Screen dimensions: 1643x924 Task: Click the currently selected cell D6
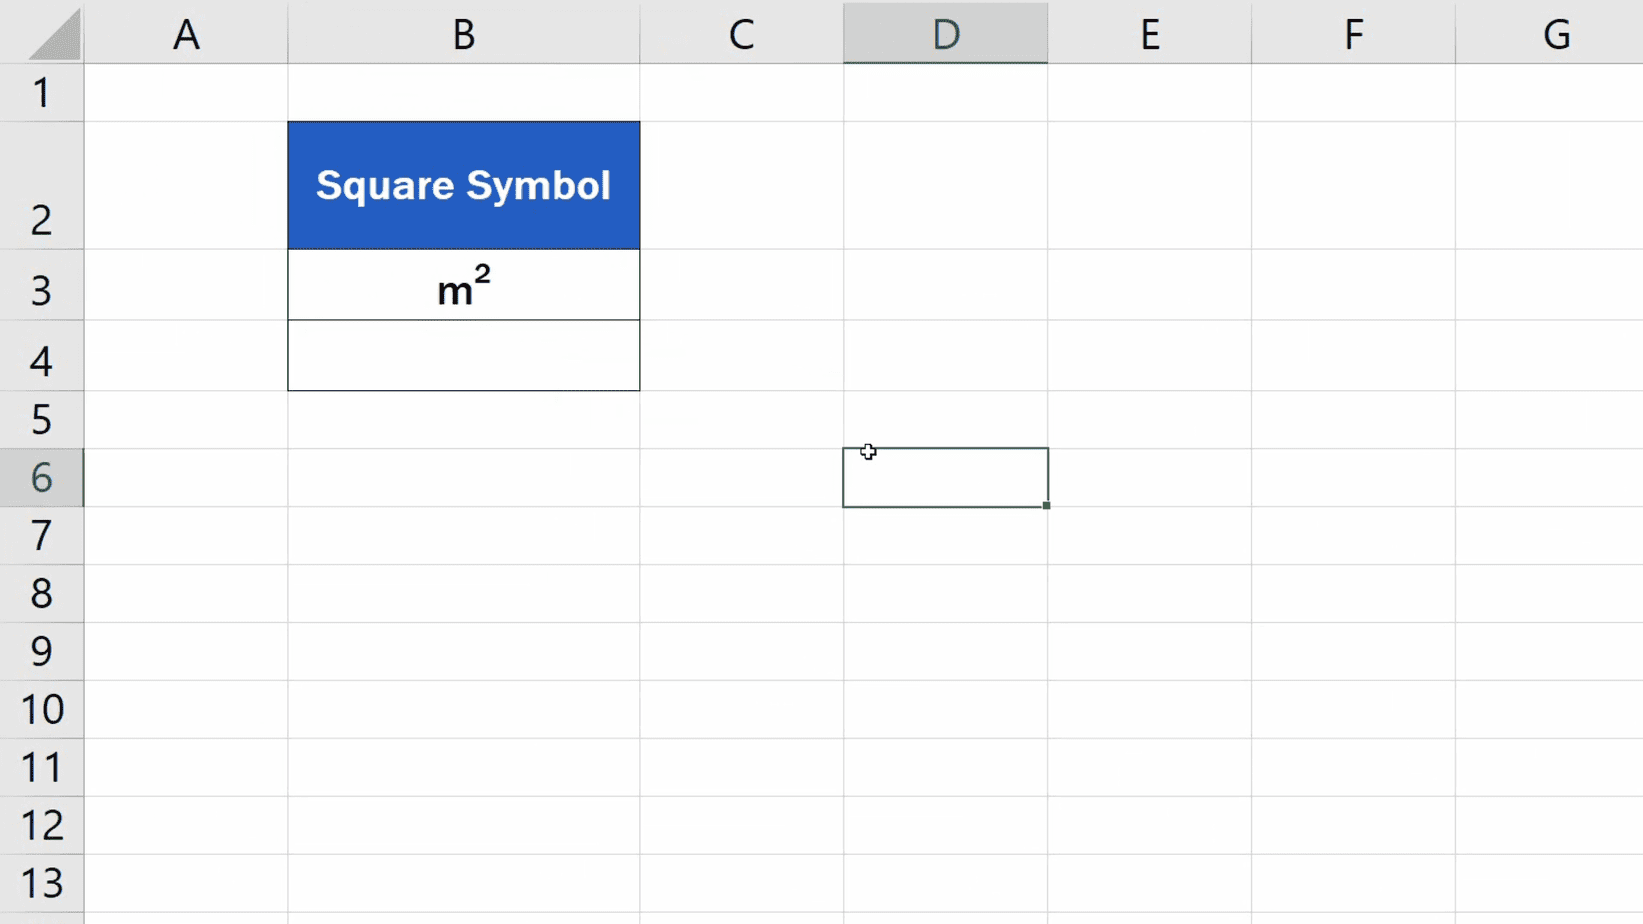tap(944, 477)
